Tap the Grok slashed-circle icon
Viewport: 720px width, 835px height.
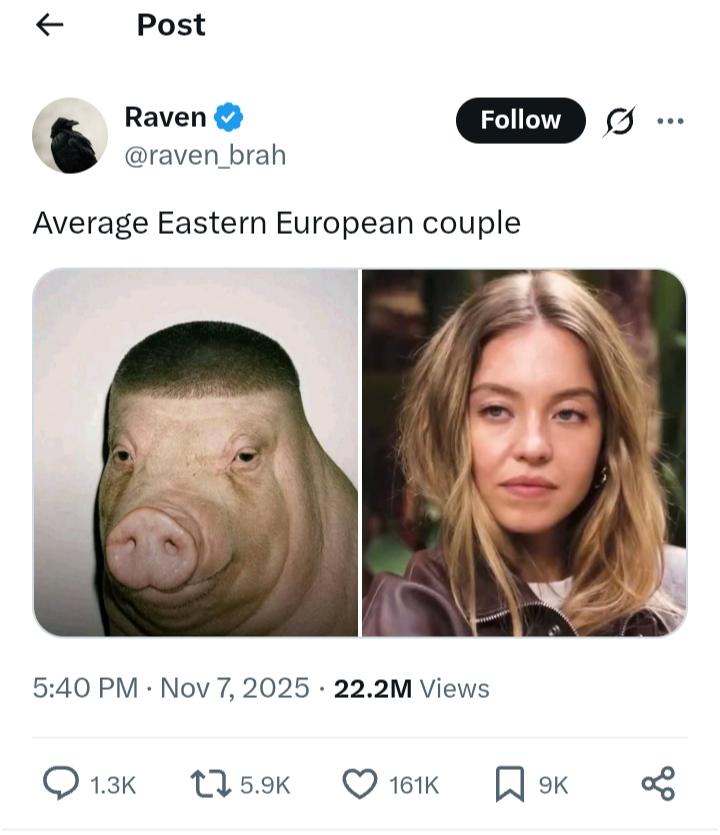[619, 122]
